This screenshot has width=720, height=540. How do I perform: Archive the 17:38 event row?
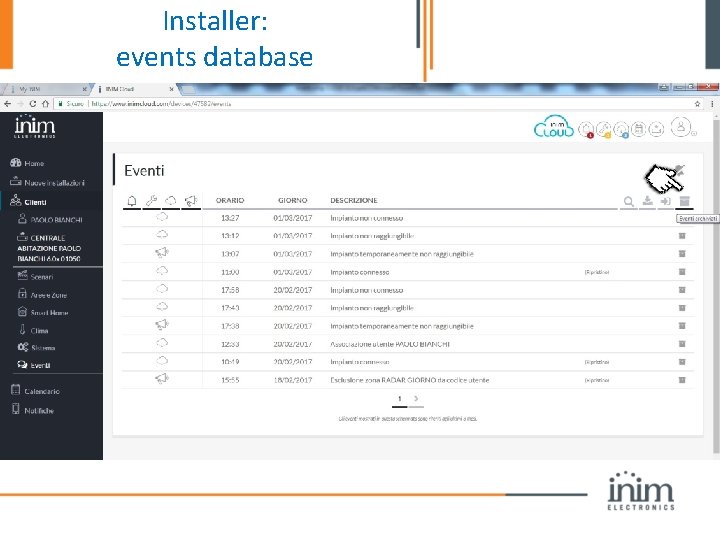point(682,326)
